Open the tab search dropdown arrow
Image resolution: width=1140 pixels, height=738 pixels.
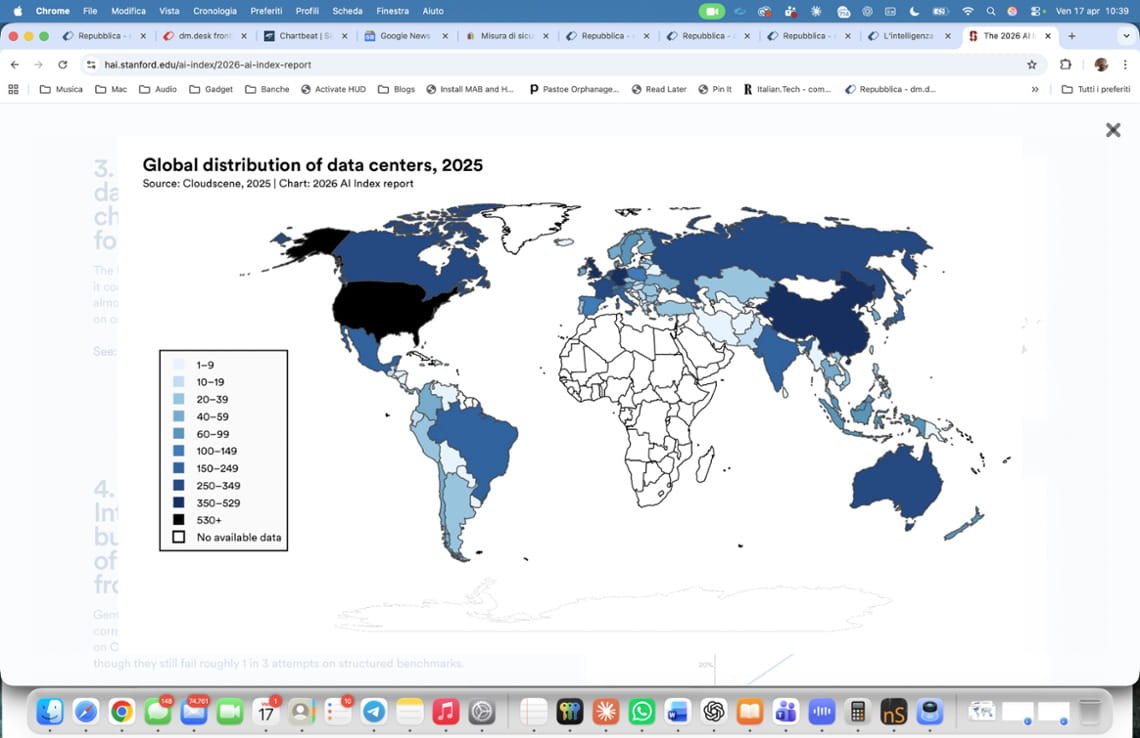[x=1126, y=36]
